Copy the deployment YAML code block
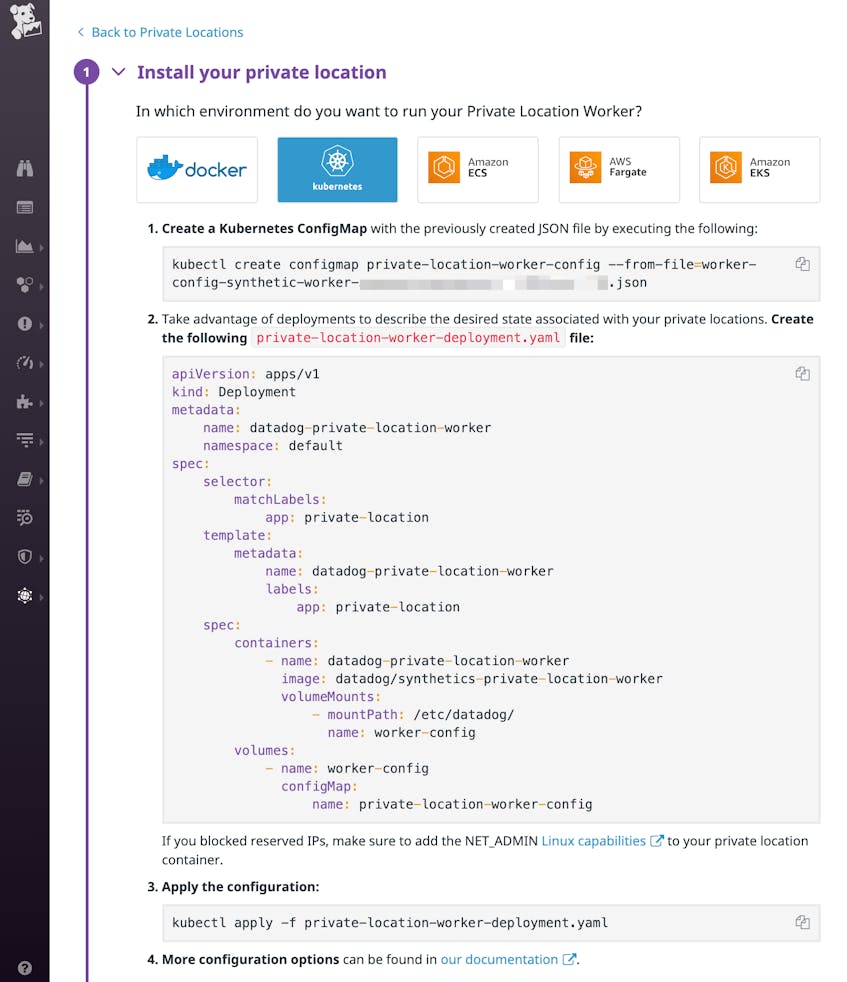Image resolution: width=847 pixels, height=982 pixels. coord(803,374)
